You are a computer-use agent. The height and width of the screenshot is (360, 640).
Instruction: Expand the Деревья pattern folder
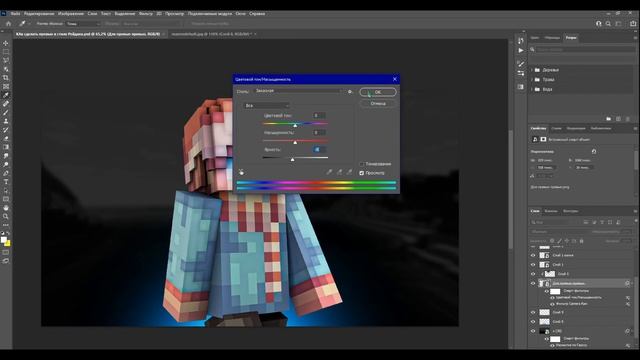(x=532, y=70)
